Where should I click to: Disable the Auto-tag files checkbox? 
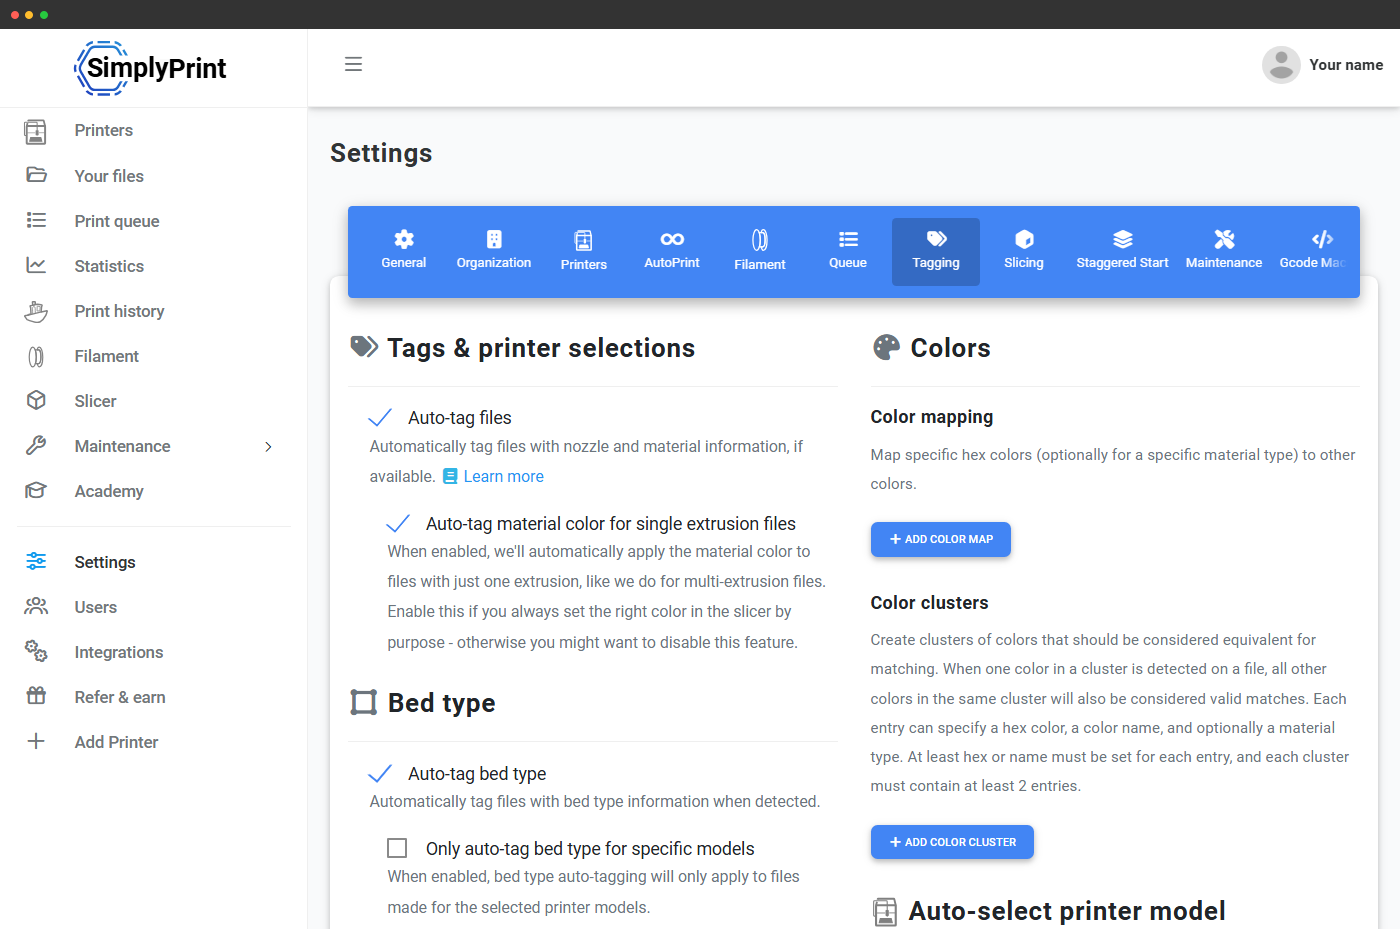click(x=380, y=417)
